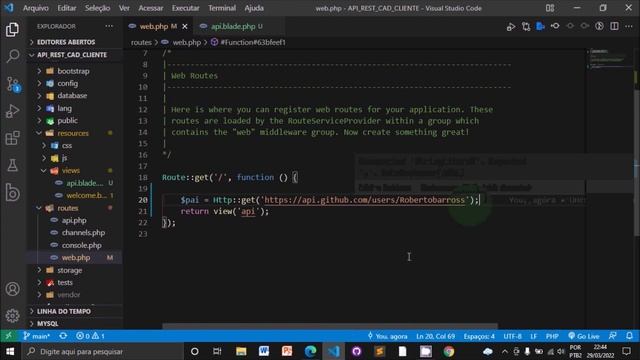Open channels.php file
This screenshot has height=360, width=640.
tap(74, 233)
